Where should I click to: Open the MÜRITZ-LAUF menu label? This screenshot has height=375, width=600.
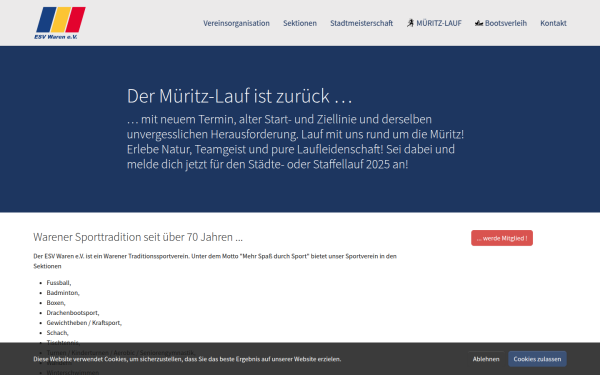tap(439, 23)
